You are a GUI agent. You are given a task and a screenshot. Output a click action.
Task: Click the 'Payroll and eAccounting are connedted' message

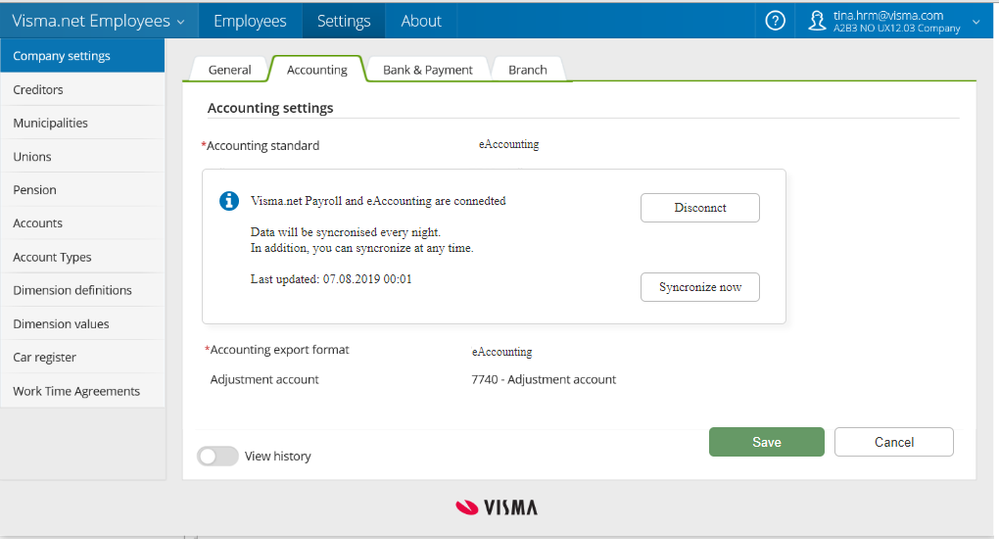coord(378,201)
